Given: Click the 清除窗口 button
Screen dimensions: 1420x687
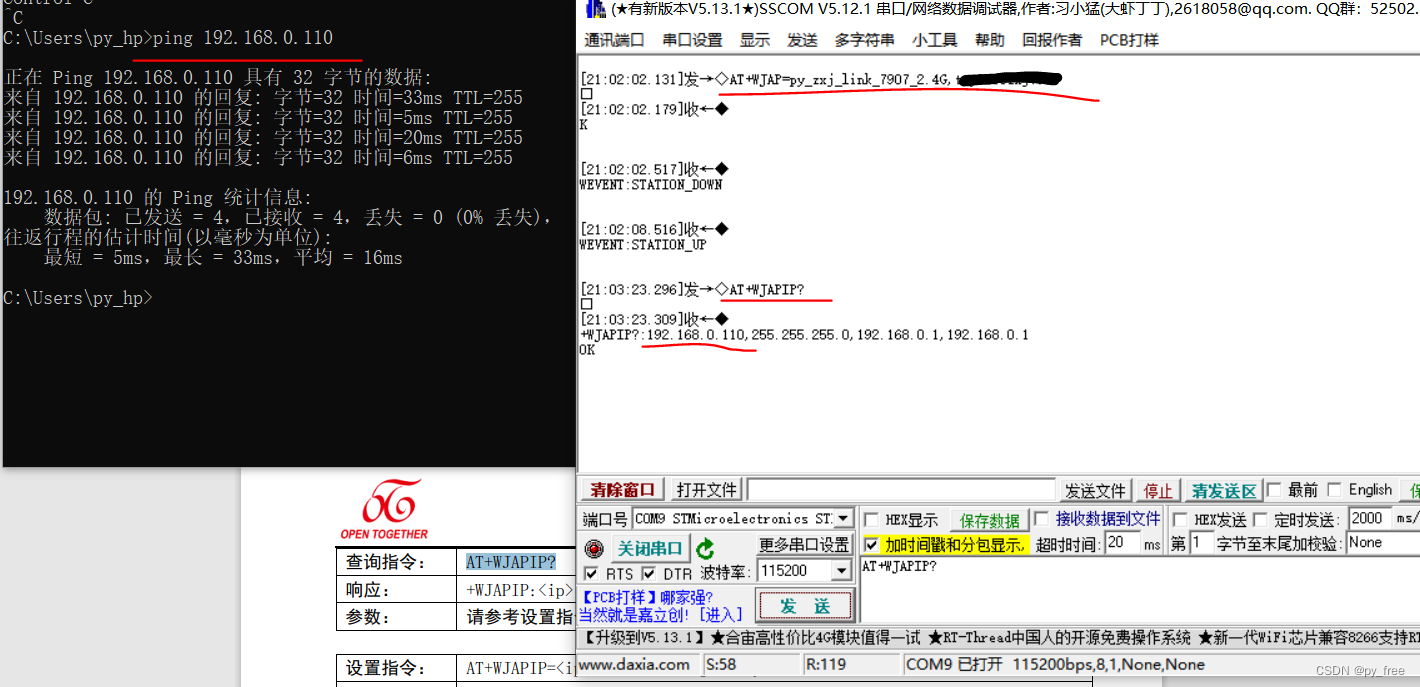Looking at the screenshot, I should (622, 490).
